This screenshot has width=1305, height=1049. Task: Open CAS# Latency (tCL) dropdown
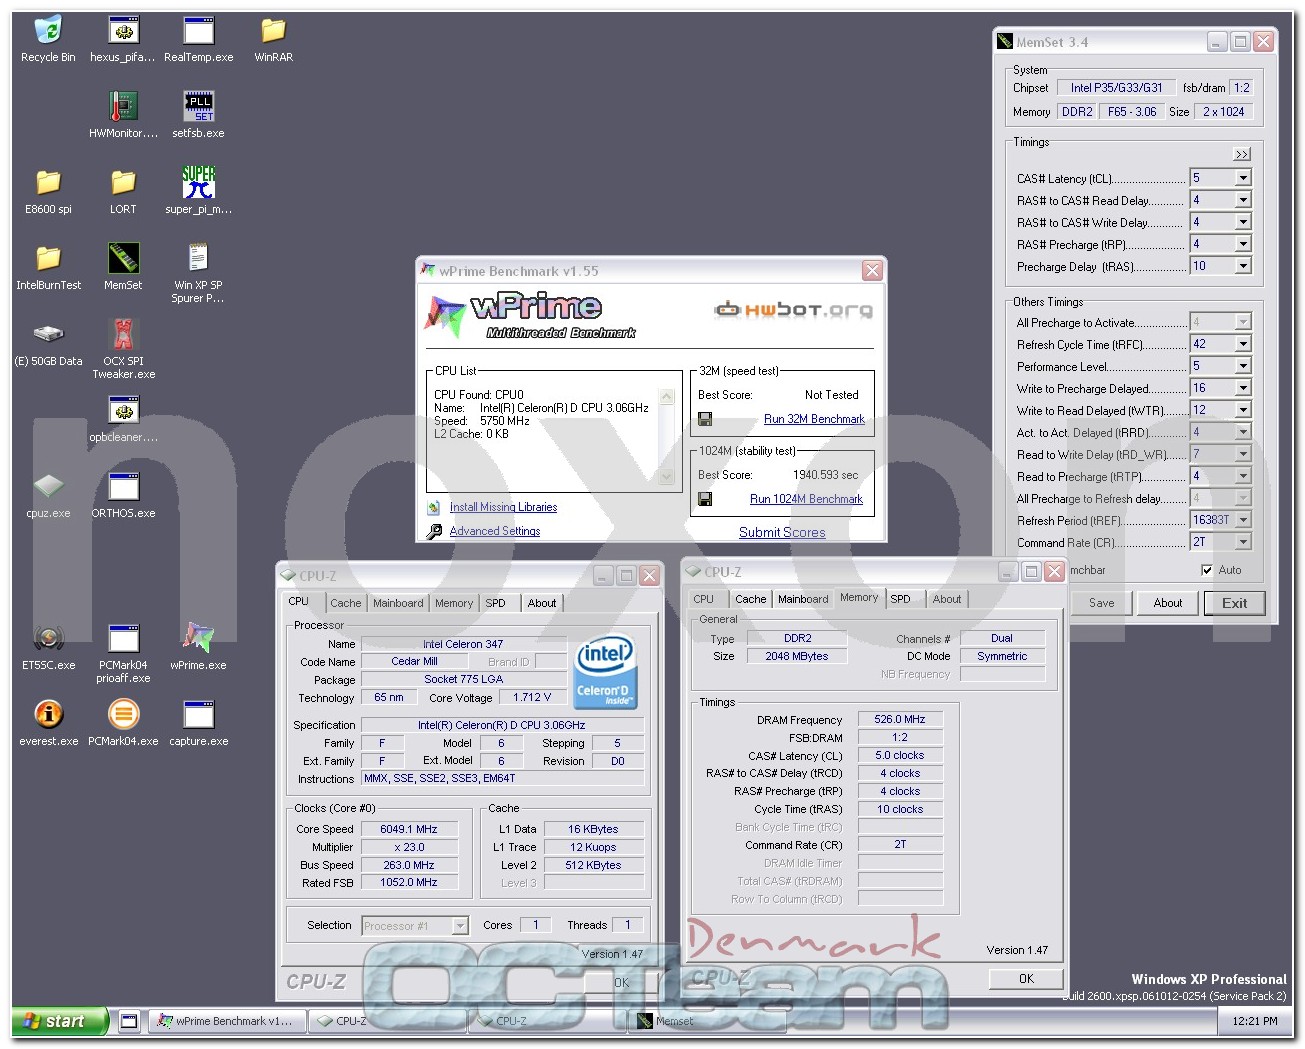point(1243,178)
